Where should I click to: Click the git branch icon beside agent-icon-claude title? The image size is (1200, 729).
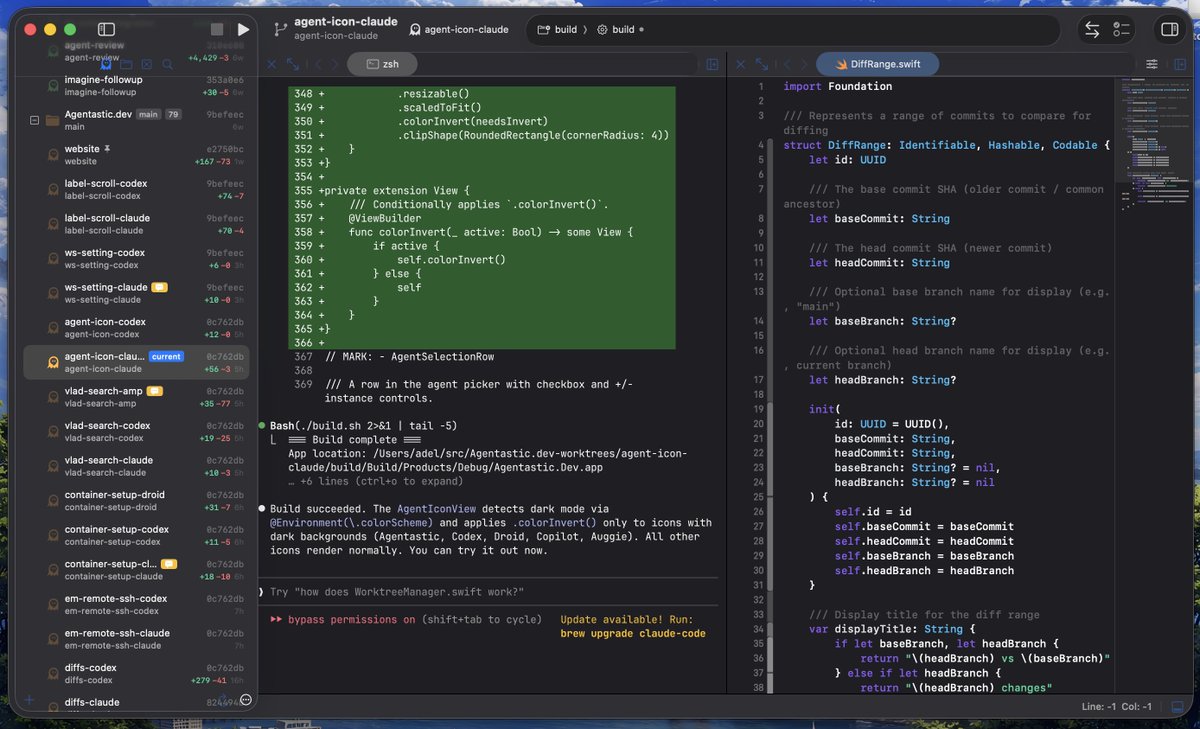(x=281, y=29)
